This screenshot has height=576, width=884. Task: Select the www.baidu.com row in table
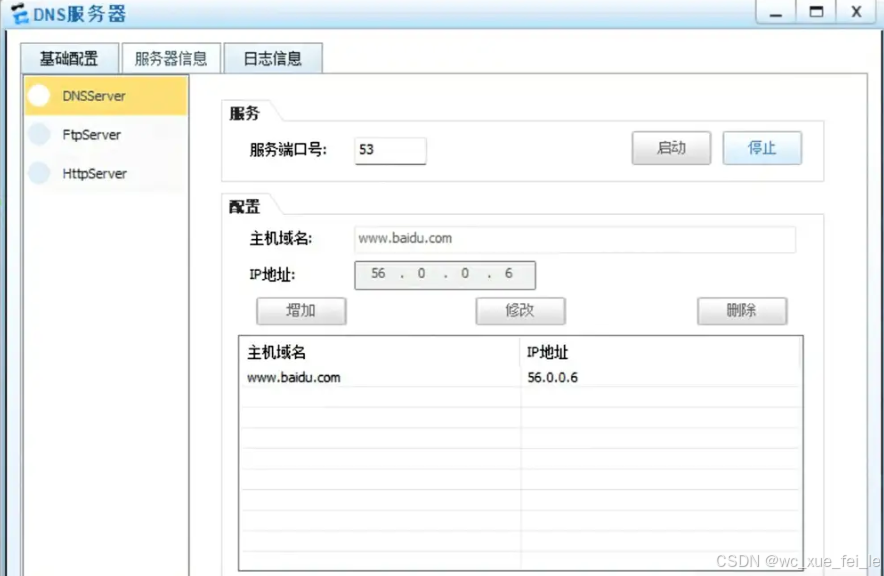click(520, 378)
